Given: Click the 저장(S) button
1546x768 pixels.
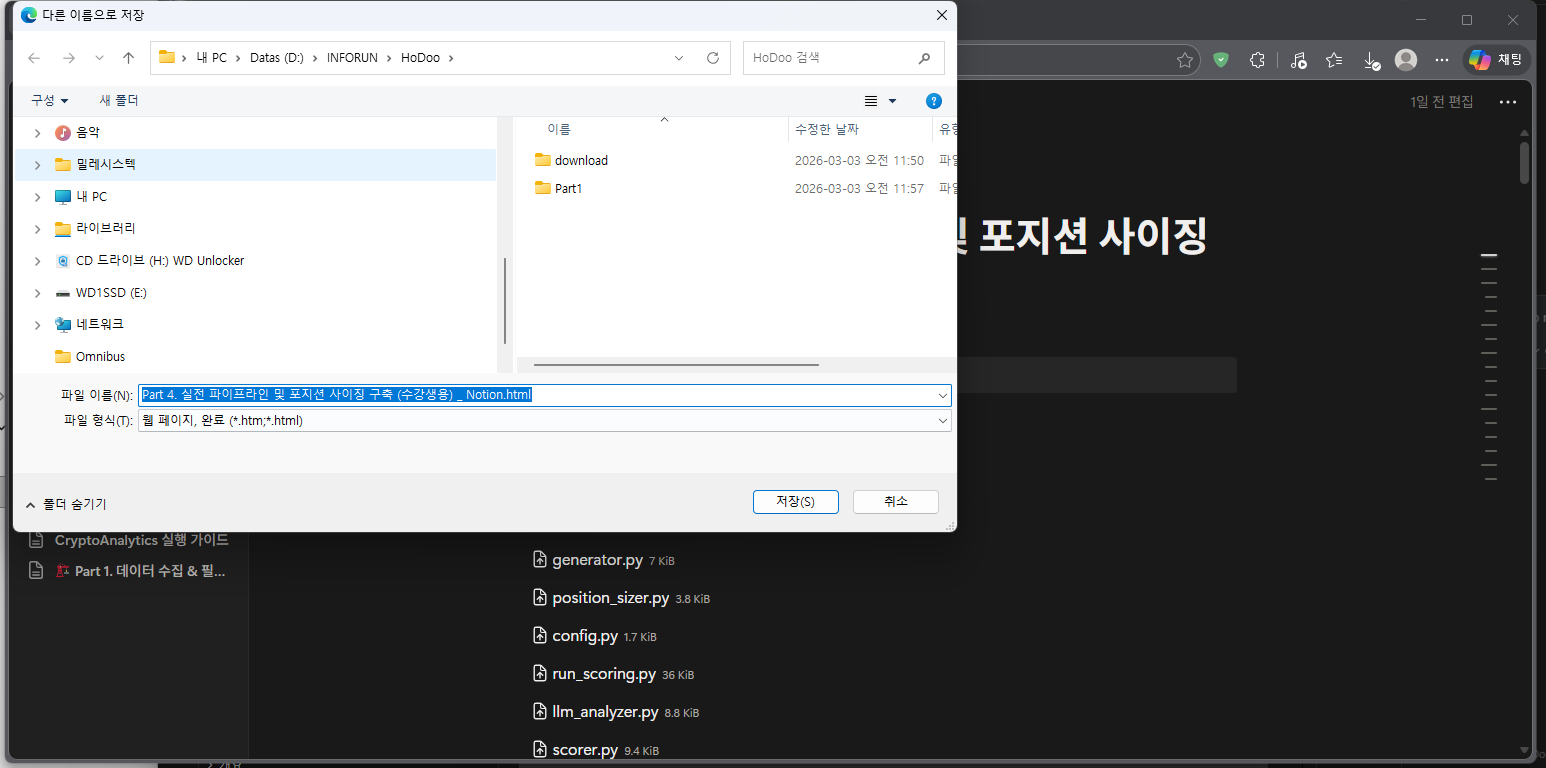Looking at the screenshot, I should pos(796,502).
